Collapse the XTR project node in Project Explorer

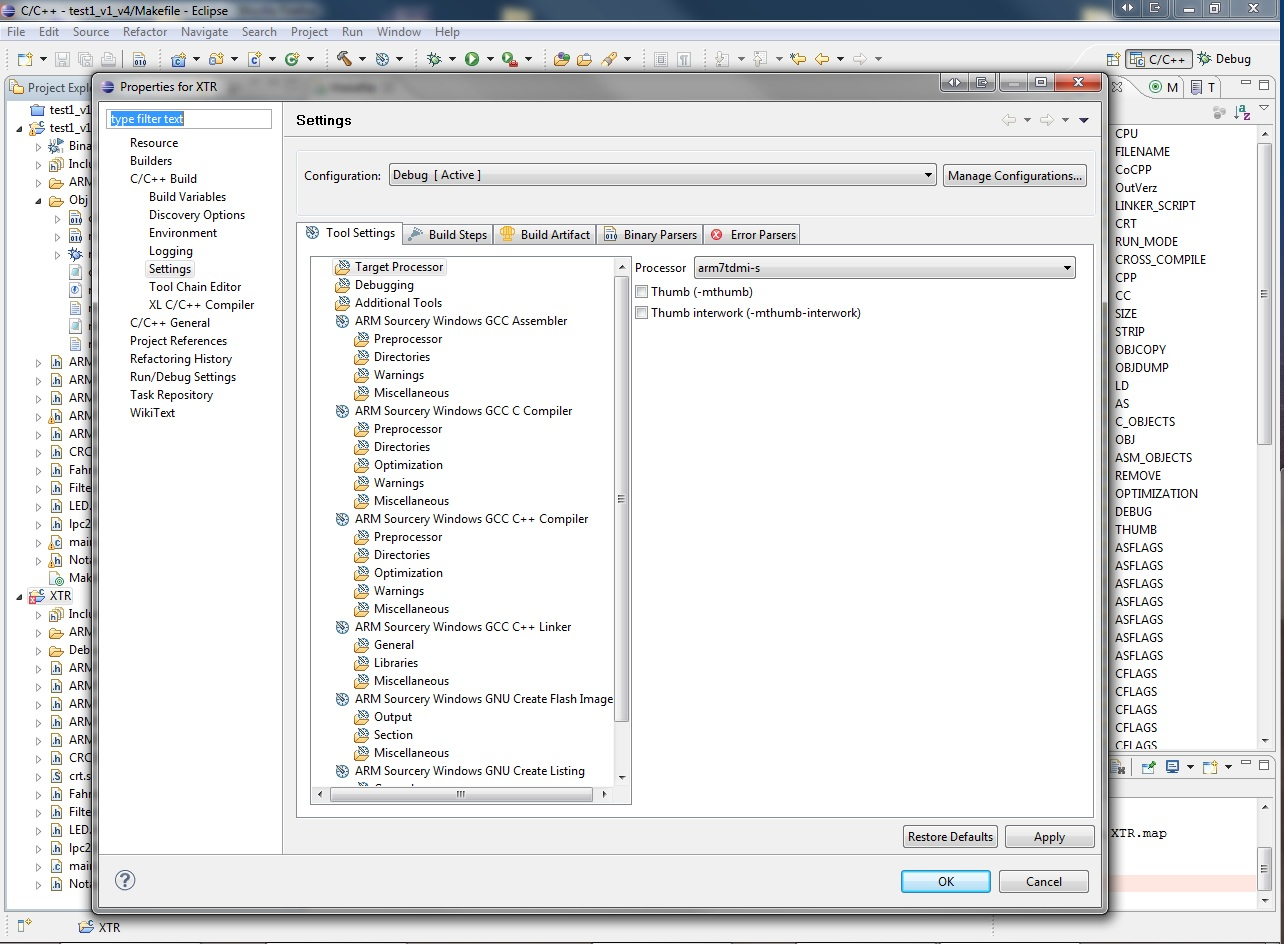point(21,596)
